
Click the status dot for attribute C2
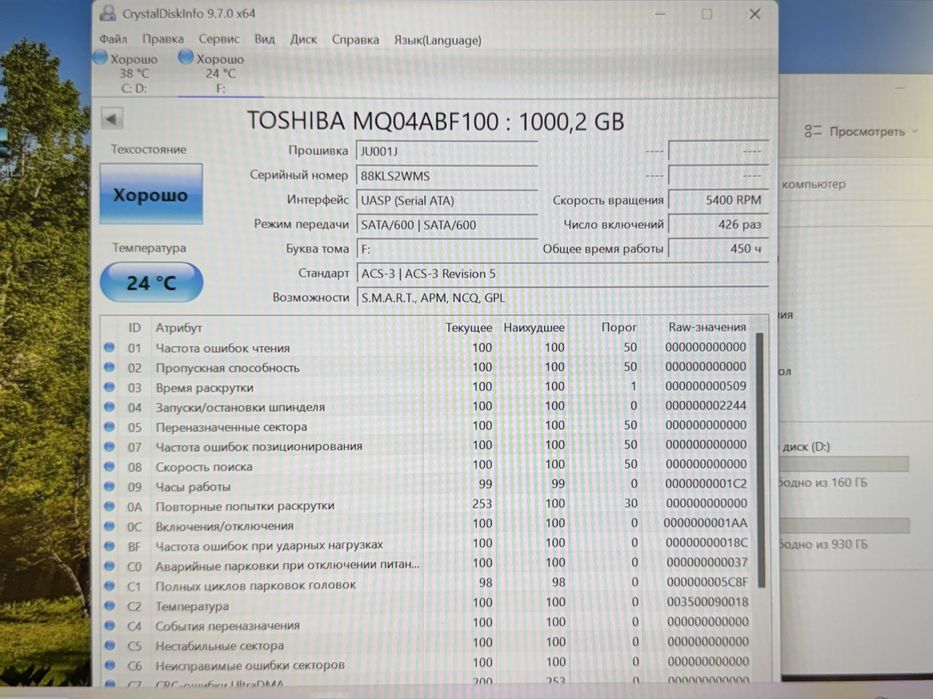point(109,606)
